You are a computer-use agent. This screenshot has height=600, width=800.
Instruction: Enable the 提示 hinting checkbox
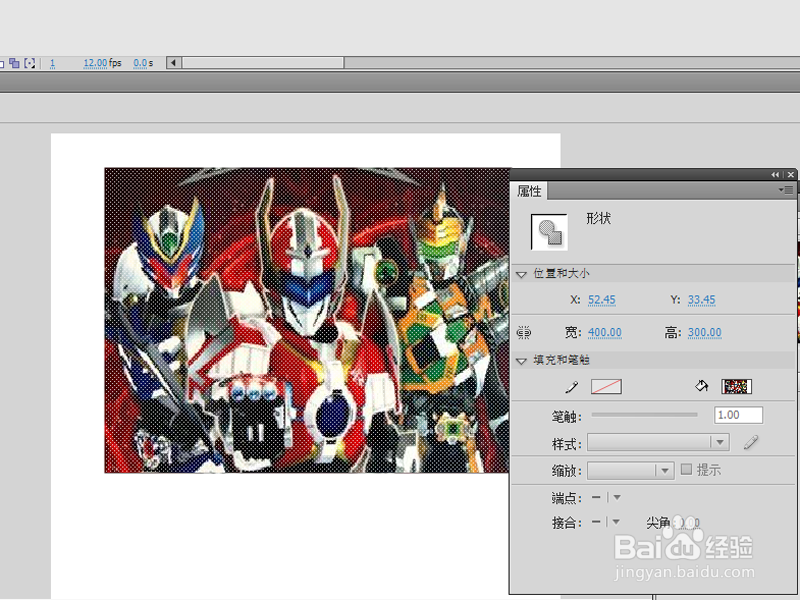[x=686, y=469]
